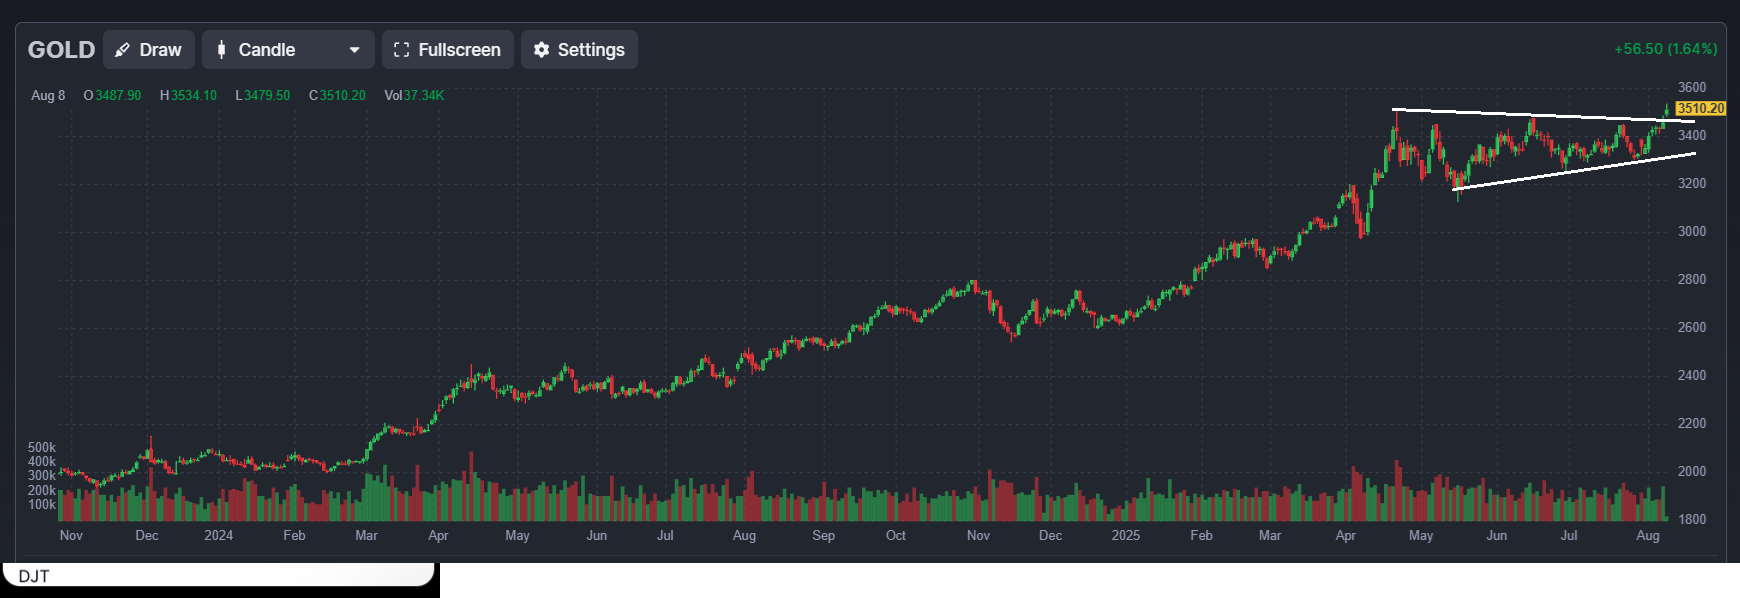Click the L 3479.50 low value readout
The image size is (1740, 598).
click(x=262, y=96)
